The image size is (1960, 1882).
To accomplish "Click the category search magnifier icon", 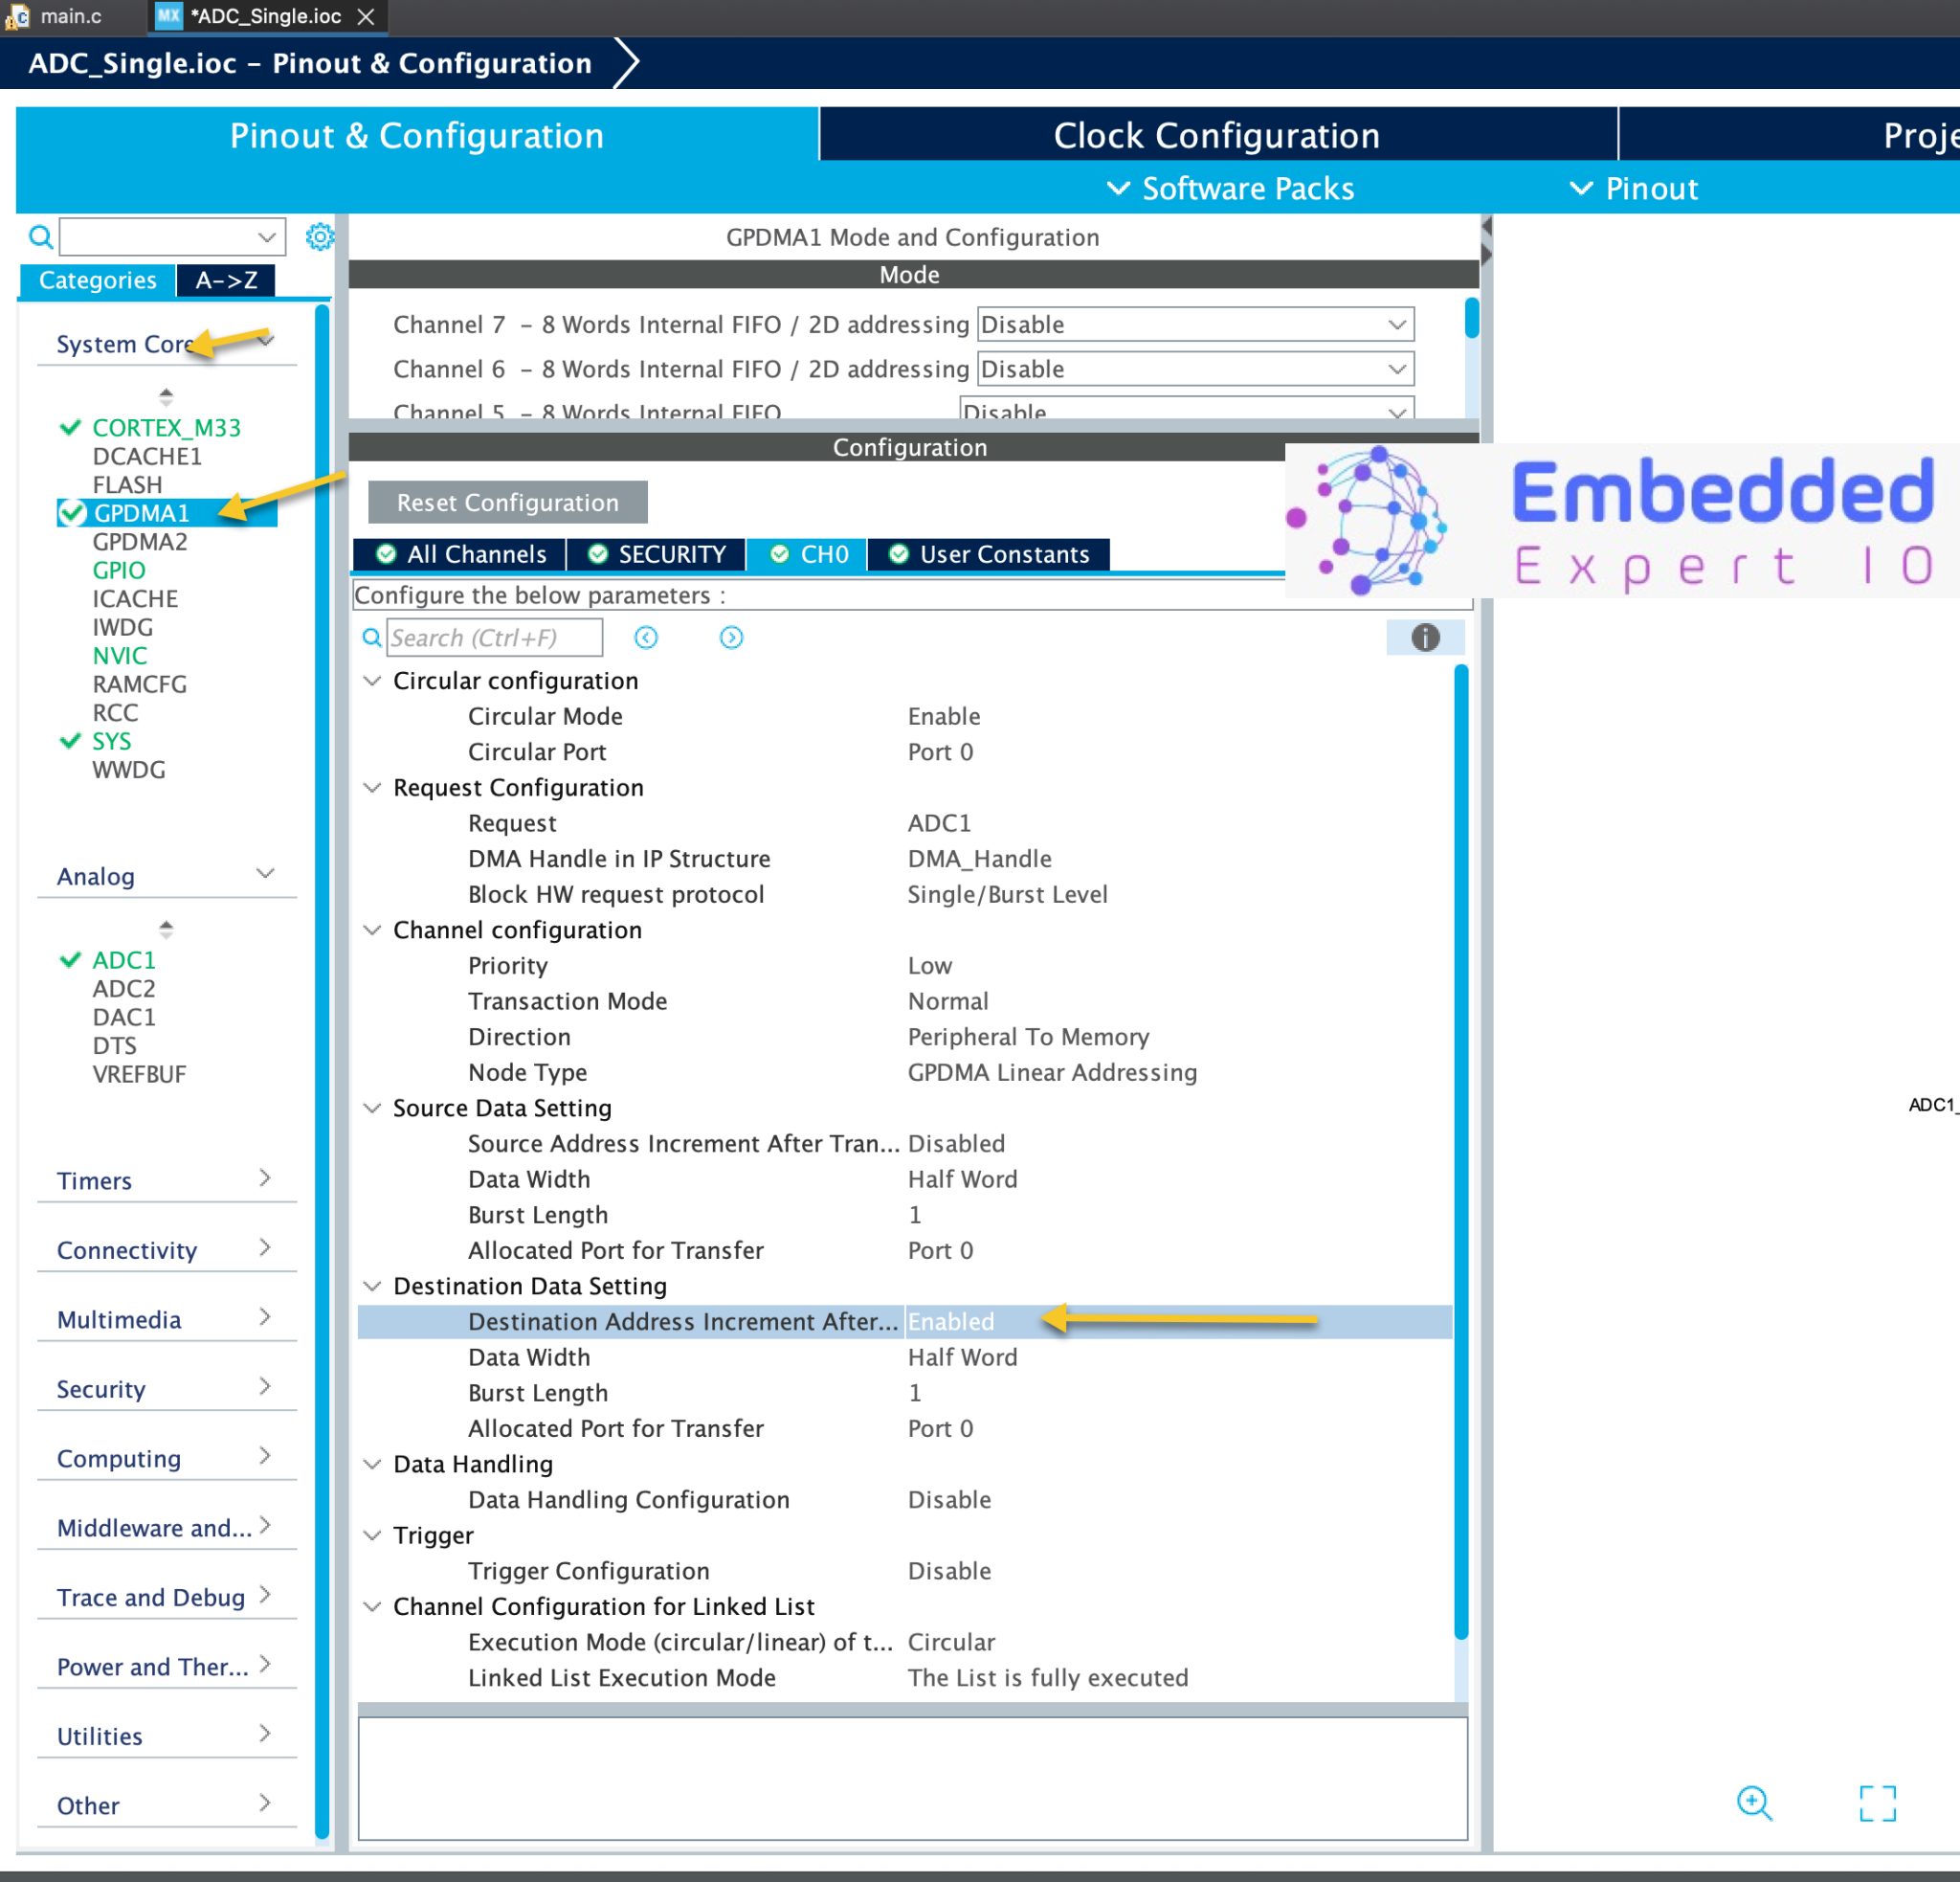I will click(40, 237).
